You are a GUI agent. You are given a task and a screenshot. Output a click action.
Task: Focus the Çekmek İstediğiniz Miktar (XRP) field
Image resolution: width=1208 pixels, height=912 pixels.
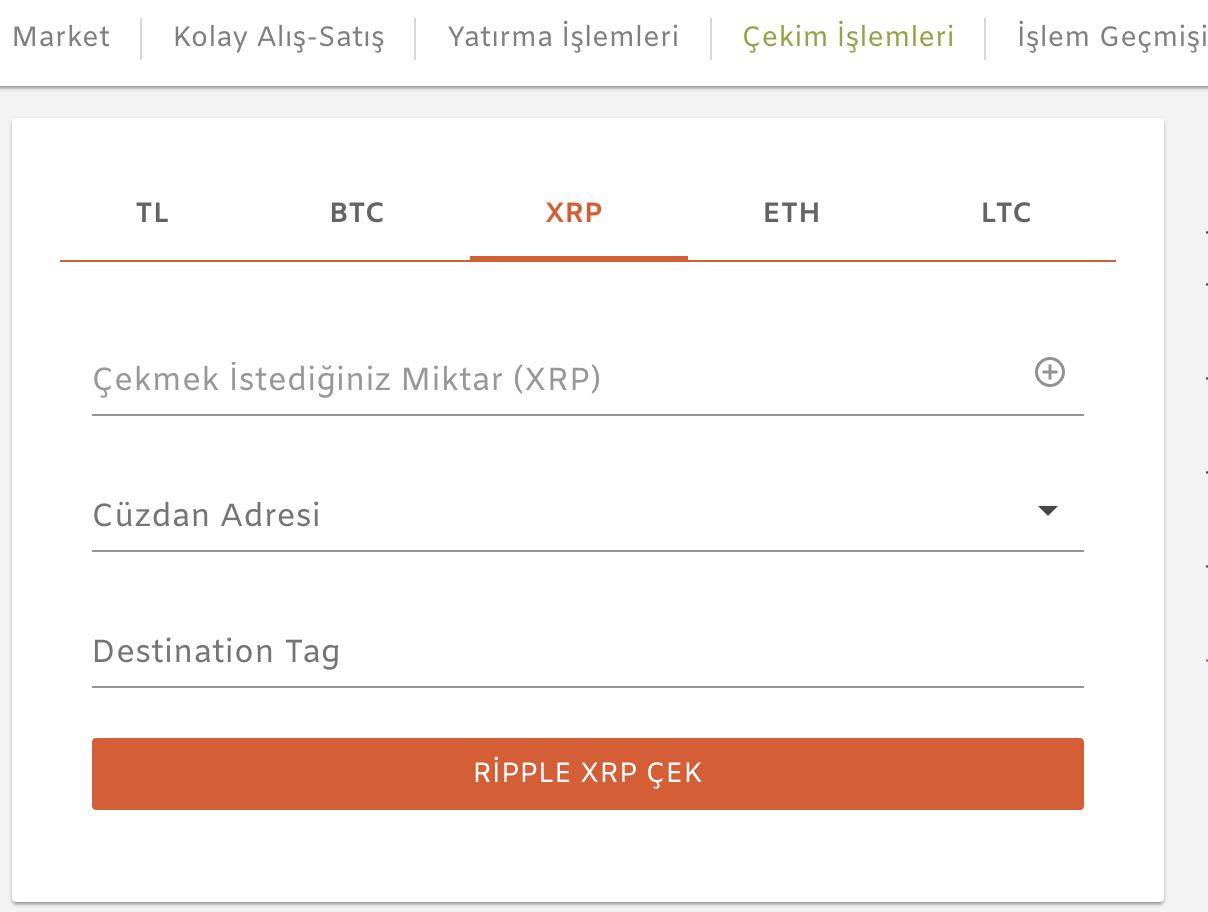coord(588,380)
